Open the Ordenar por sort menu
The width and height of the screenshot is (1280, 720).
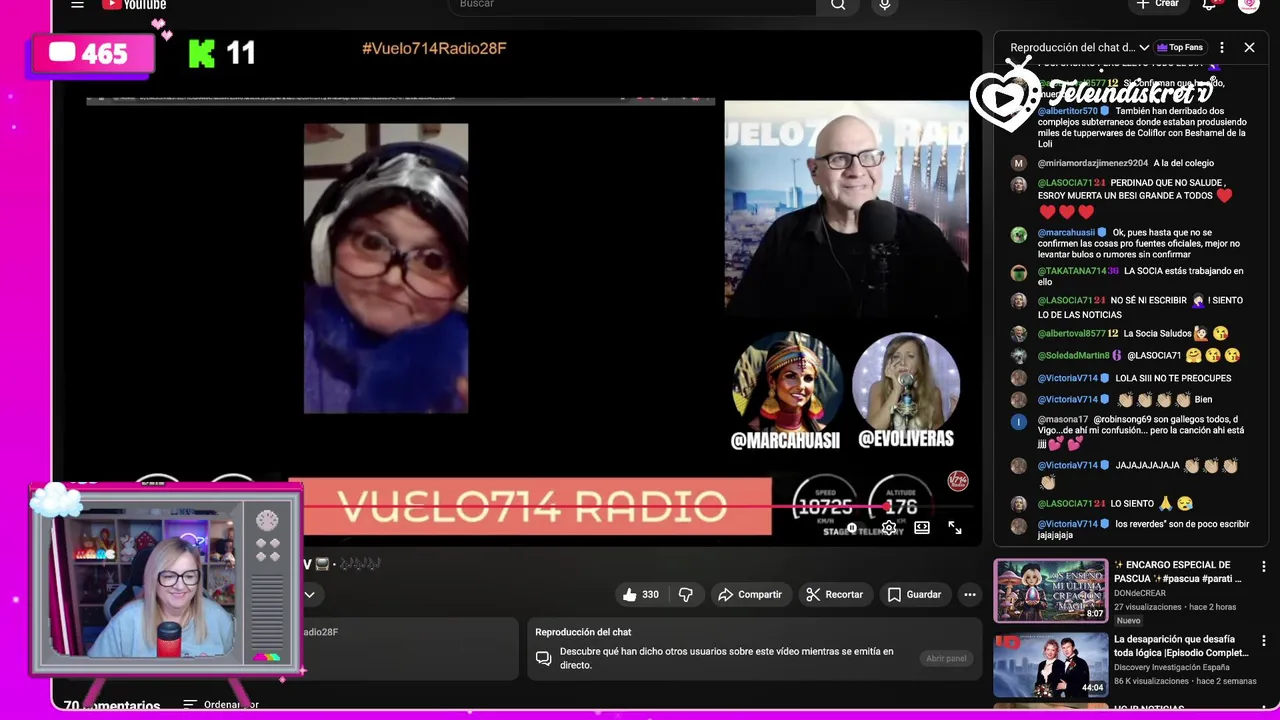(221, 704)
